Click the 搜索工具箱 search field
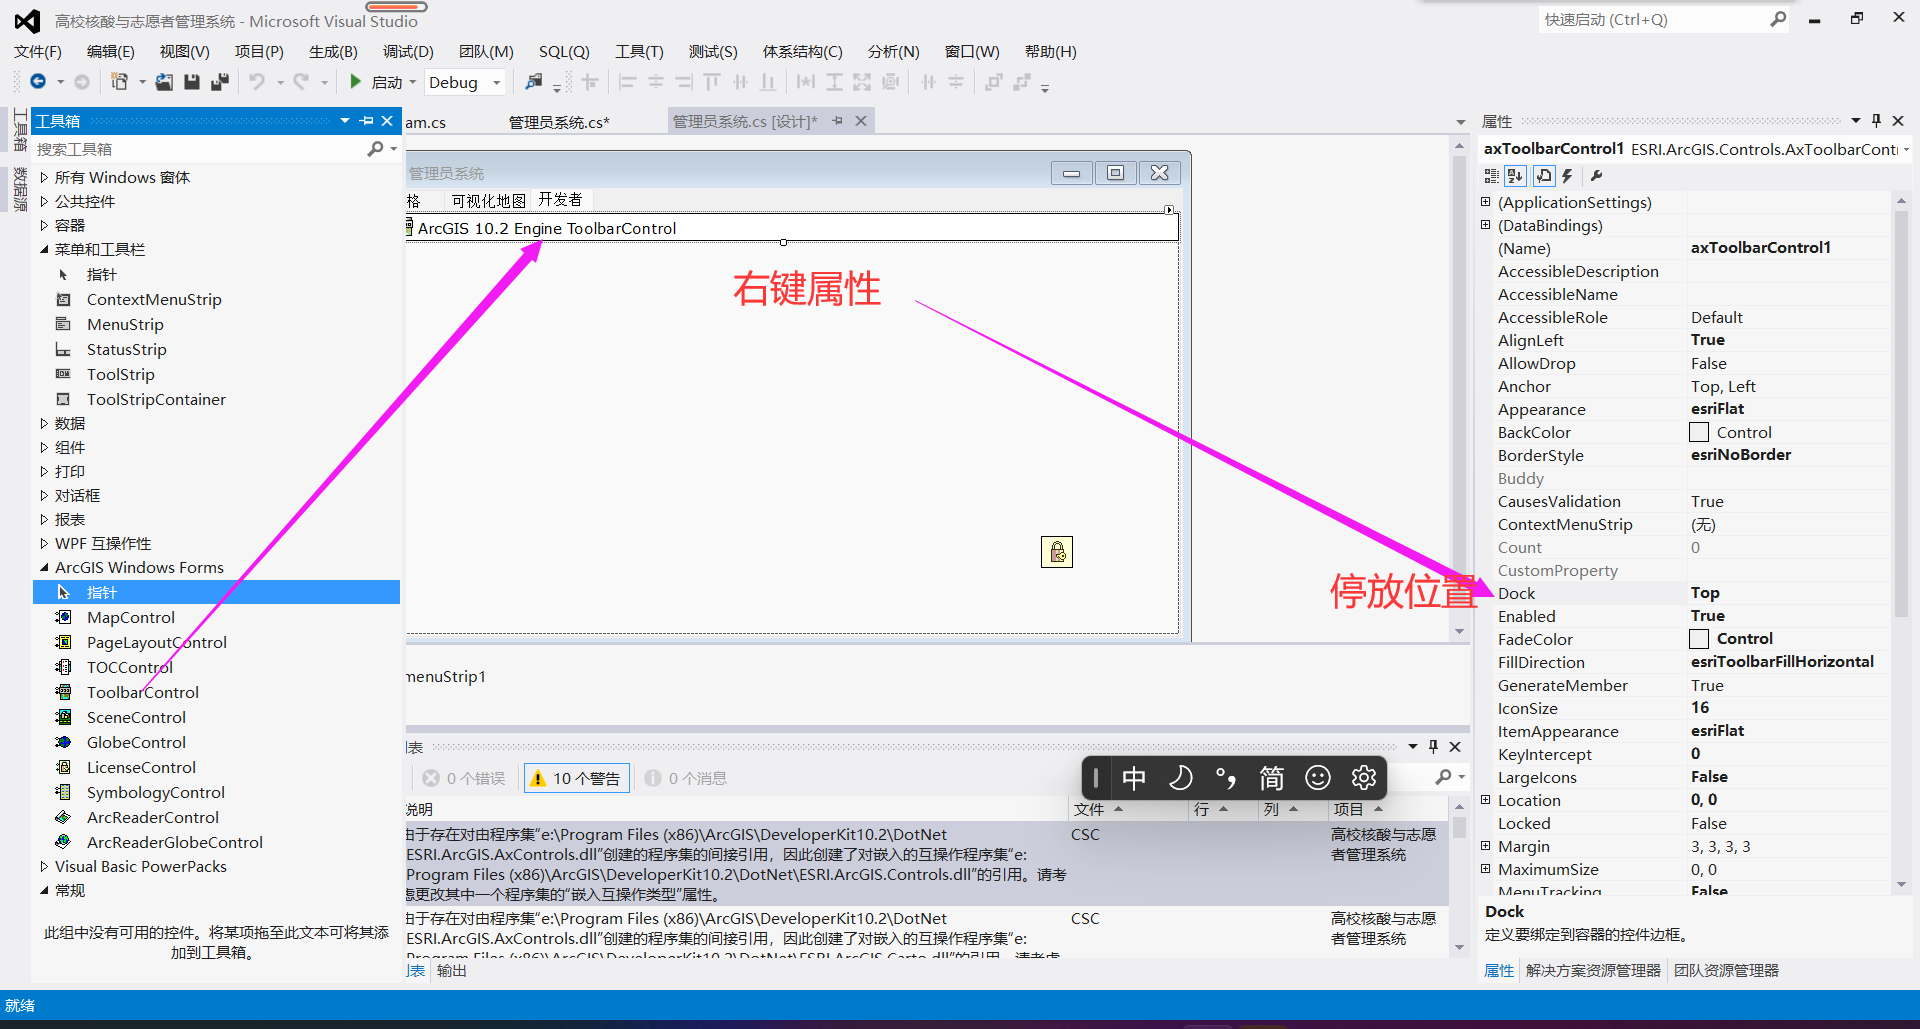 coord(200,149)
